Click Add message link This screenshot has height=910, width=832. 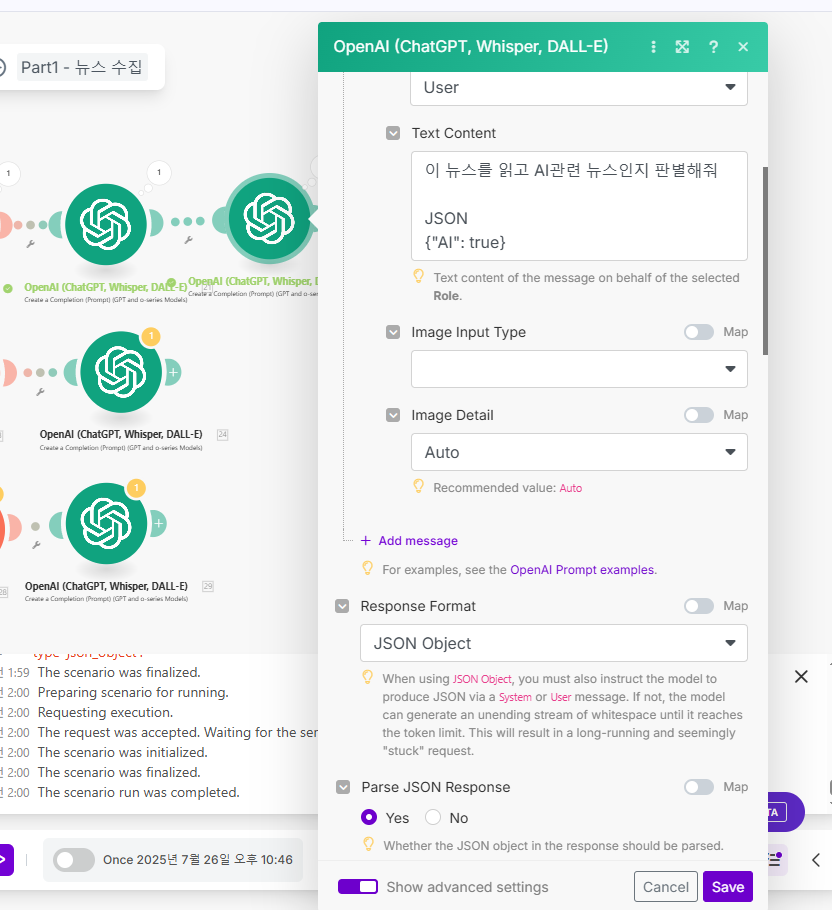click(410, 541)
